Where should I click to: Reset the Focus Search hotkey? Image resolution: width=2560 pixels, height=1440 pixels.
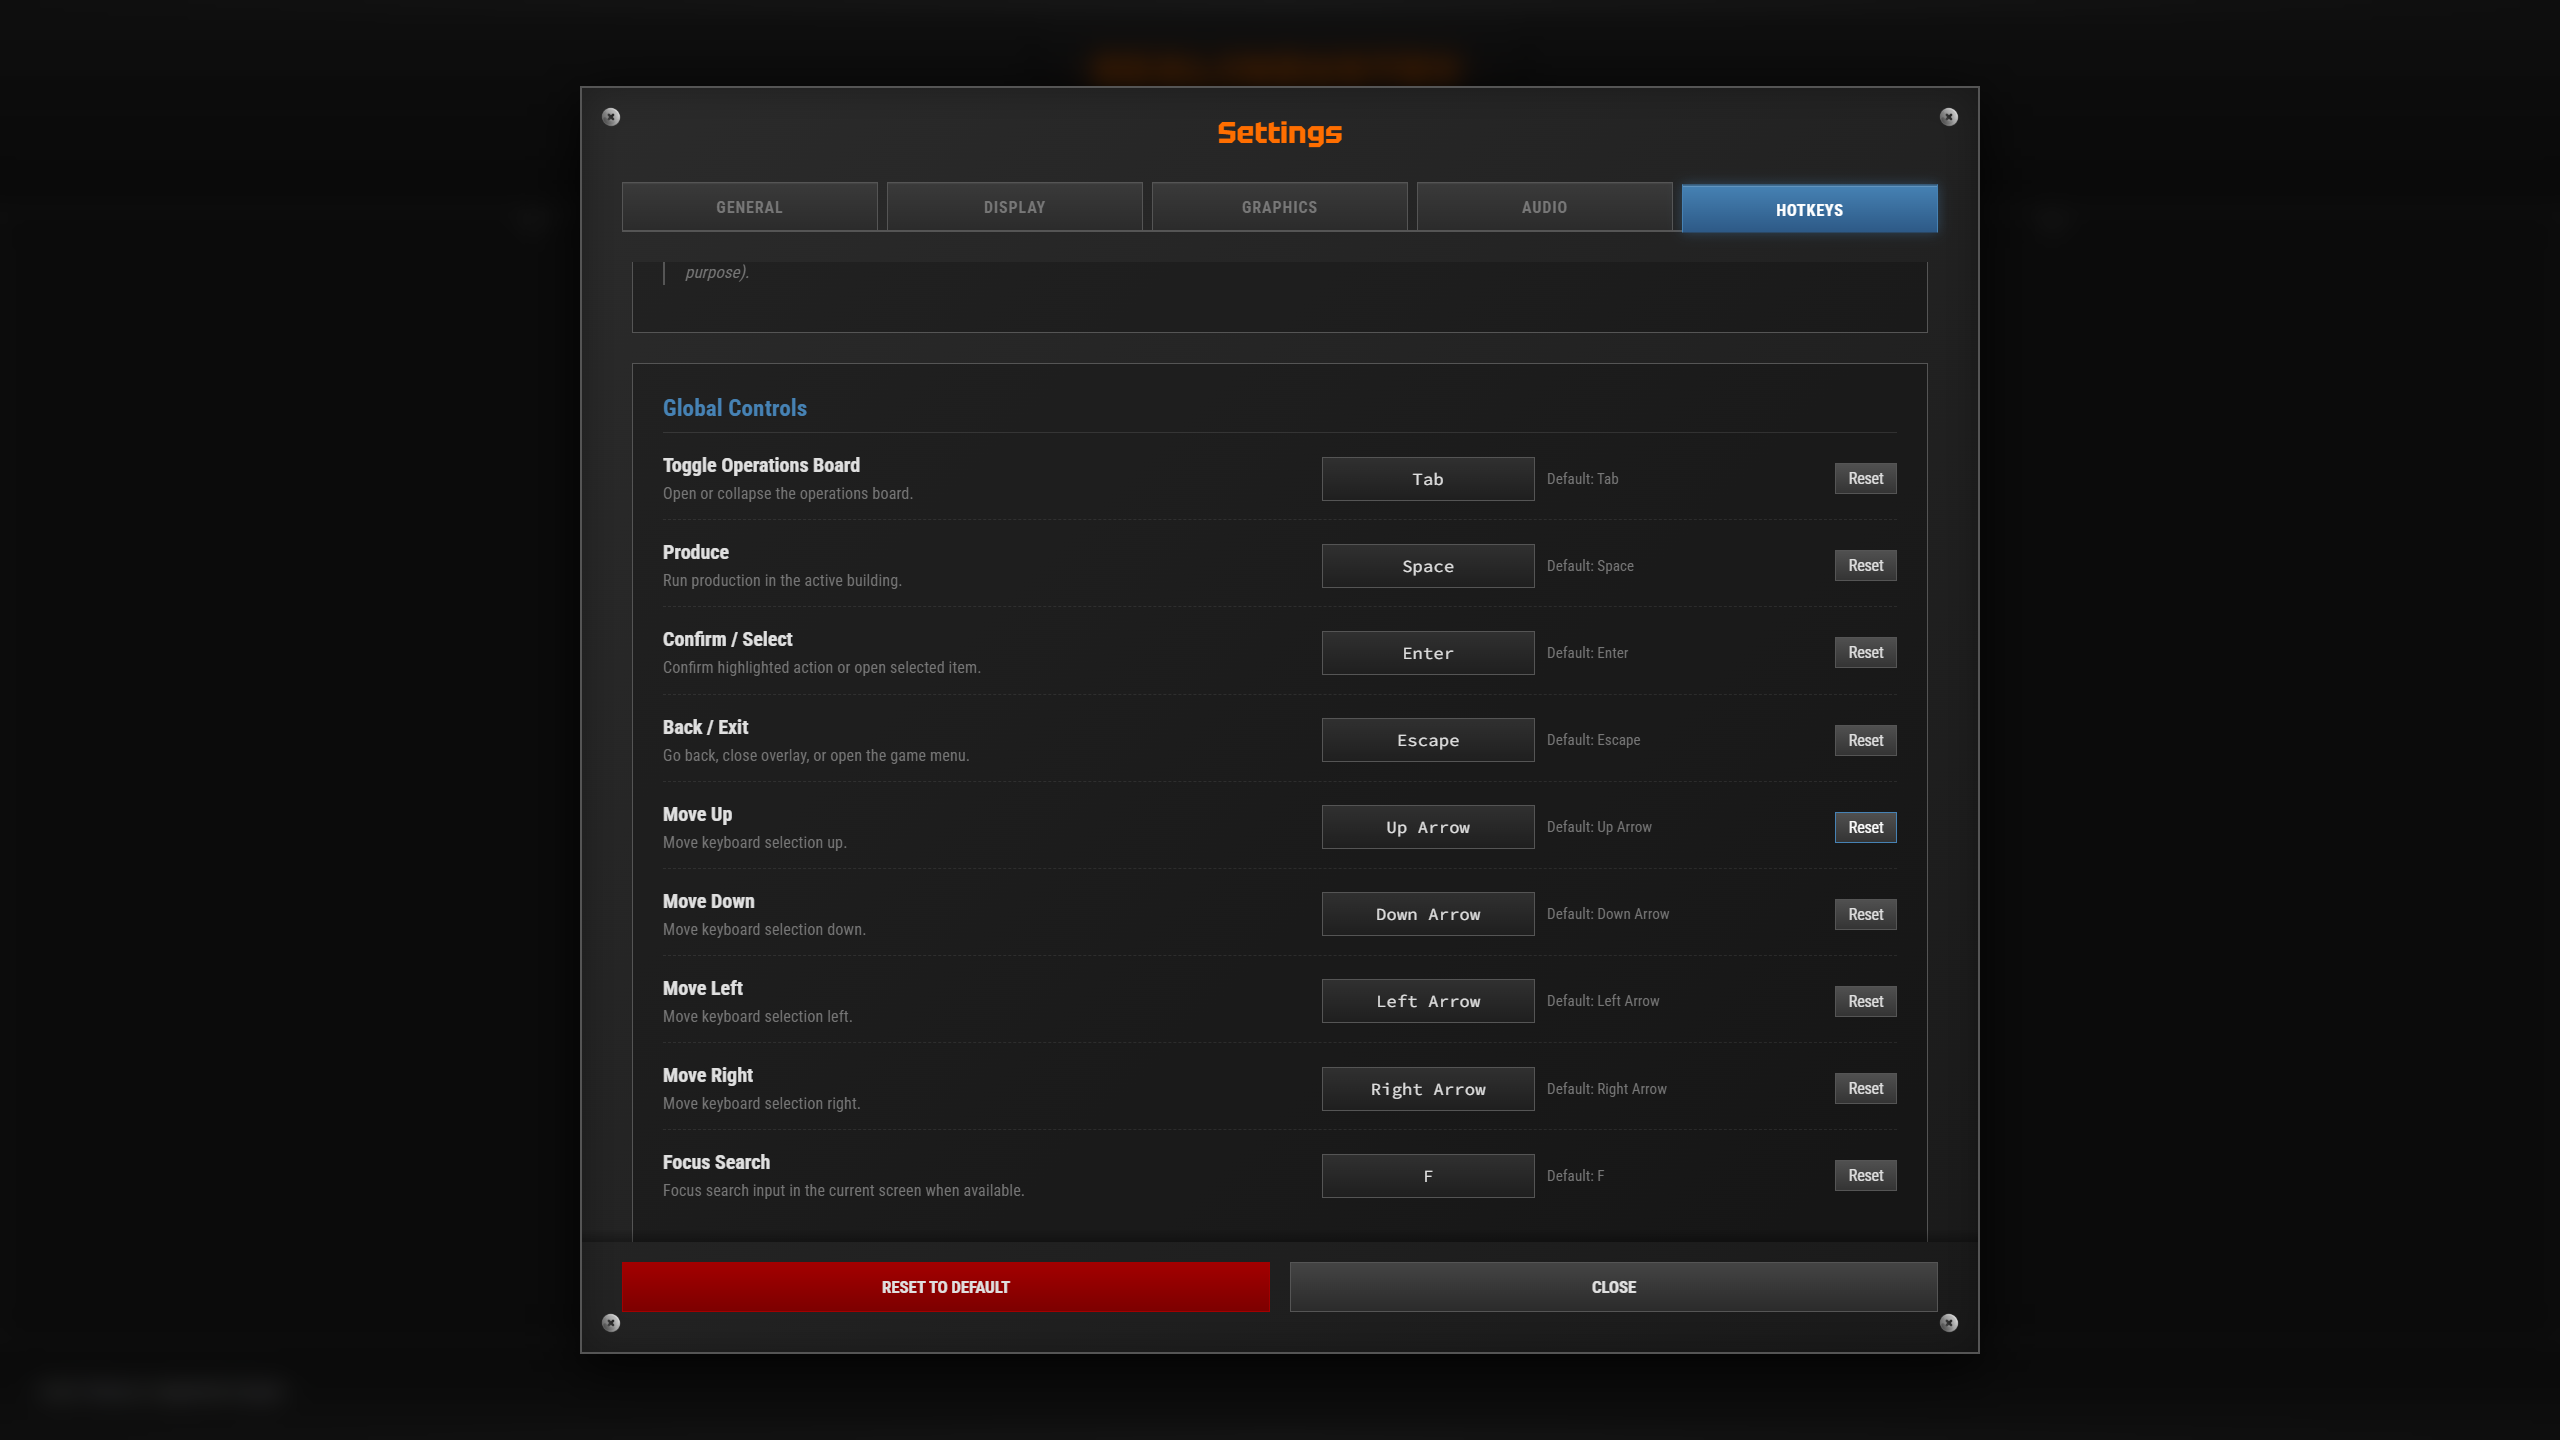click(x=1865, y=1175)
